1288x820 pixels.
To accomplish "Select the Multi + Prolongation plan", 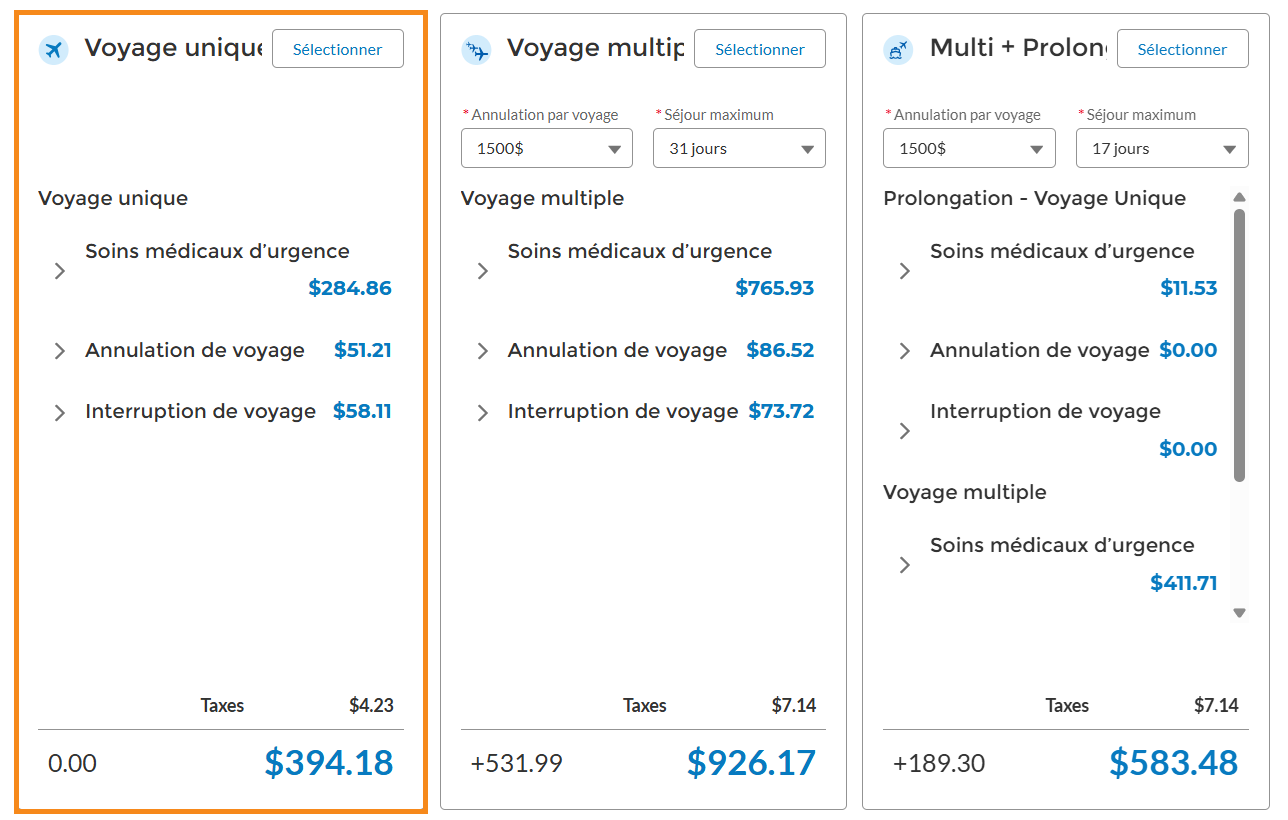I will [x=1183, y=49].
